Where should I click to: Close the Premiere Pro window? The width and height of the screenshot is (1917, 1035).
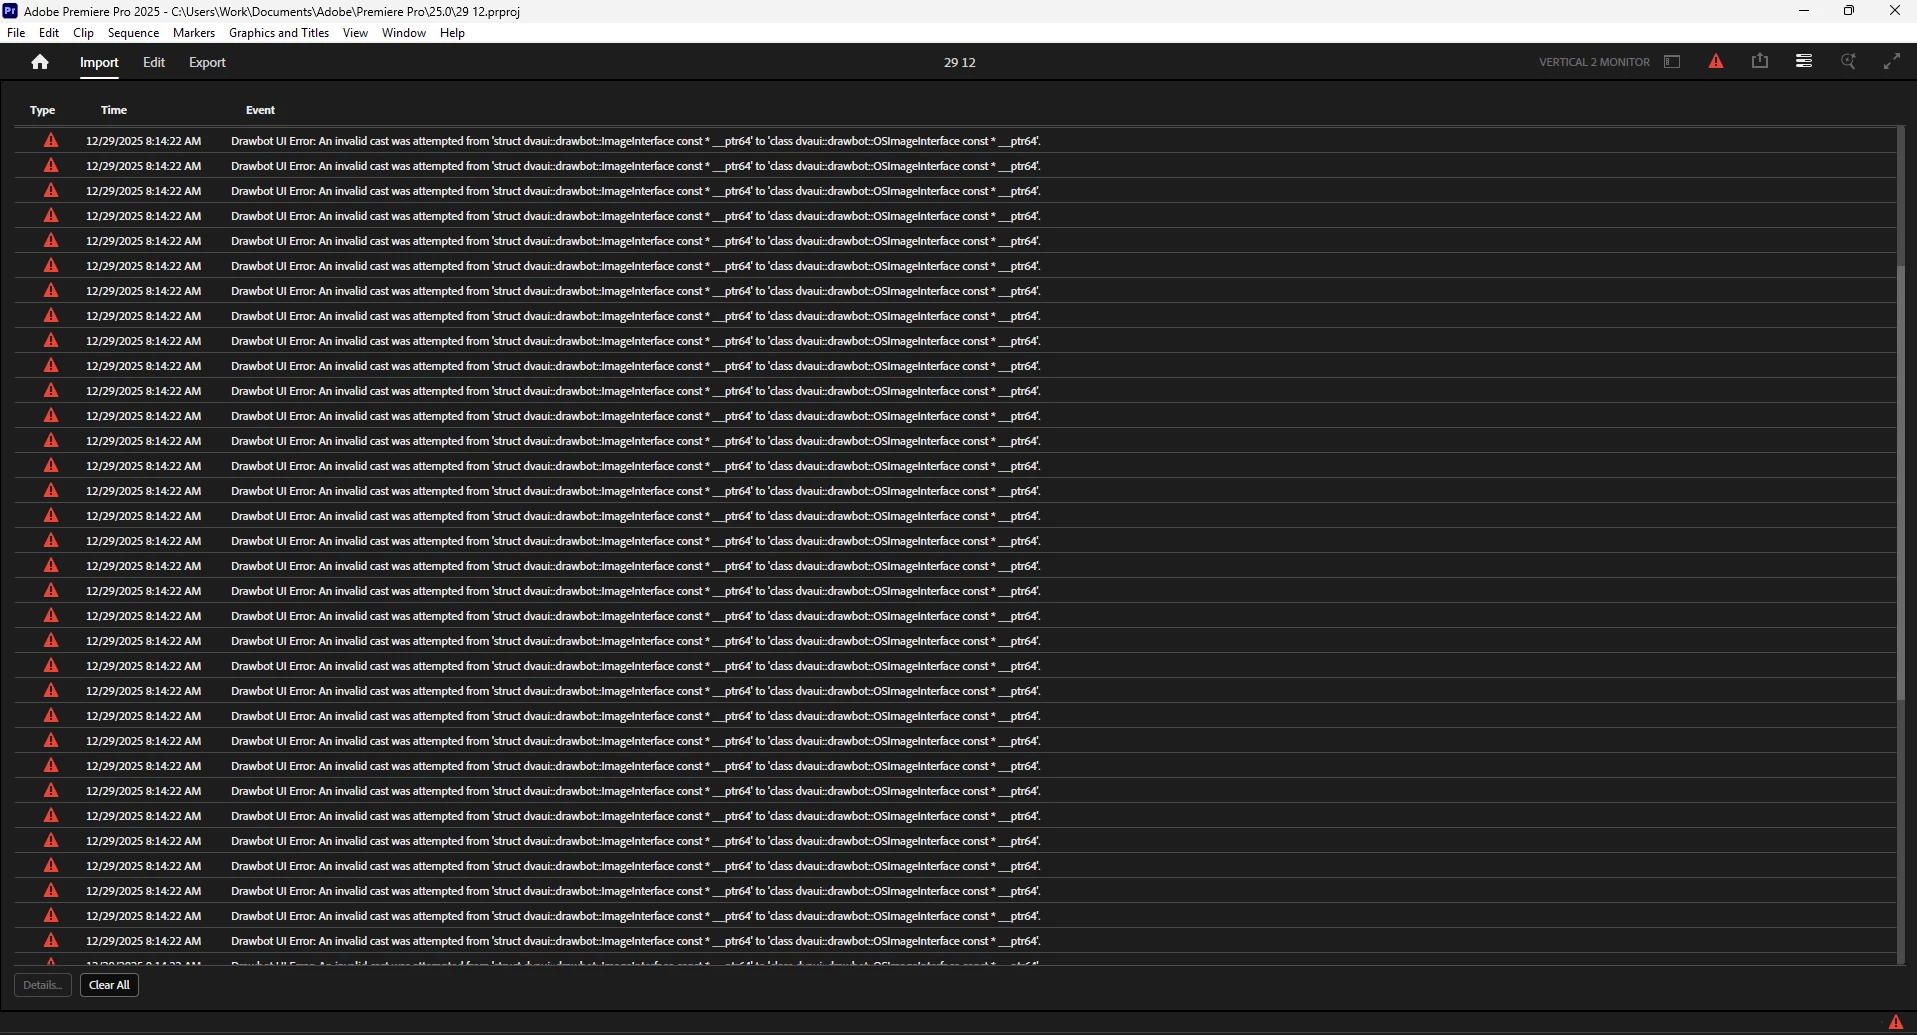point(1894,11)
